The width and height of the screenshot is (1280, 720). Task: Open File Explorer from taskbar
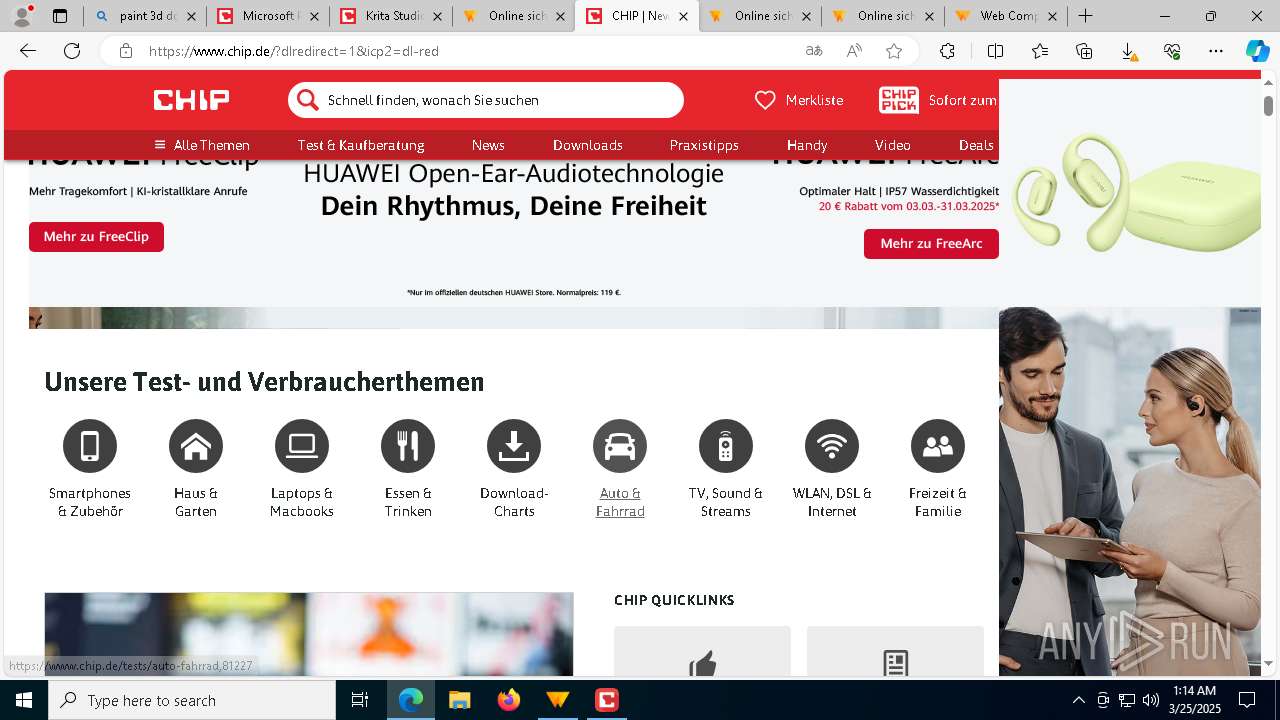coord(459,700)
